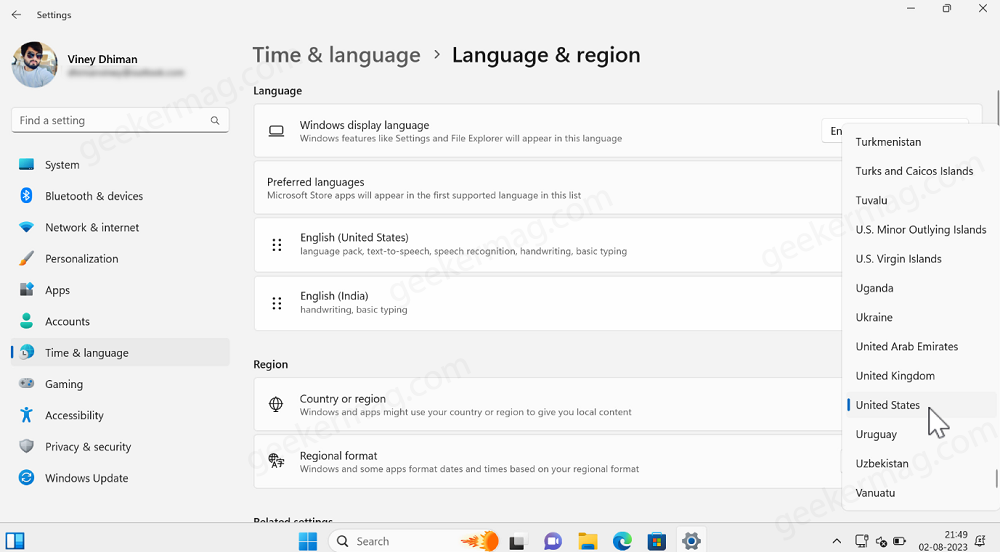The height and width of the screenshot is (552, 1000).
Task: Launch Microsoft Edge from taskbar
Action: 622,541
